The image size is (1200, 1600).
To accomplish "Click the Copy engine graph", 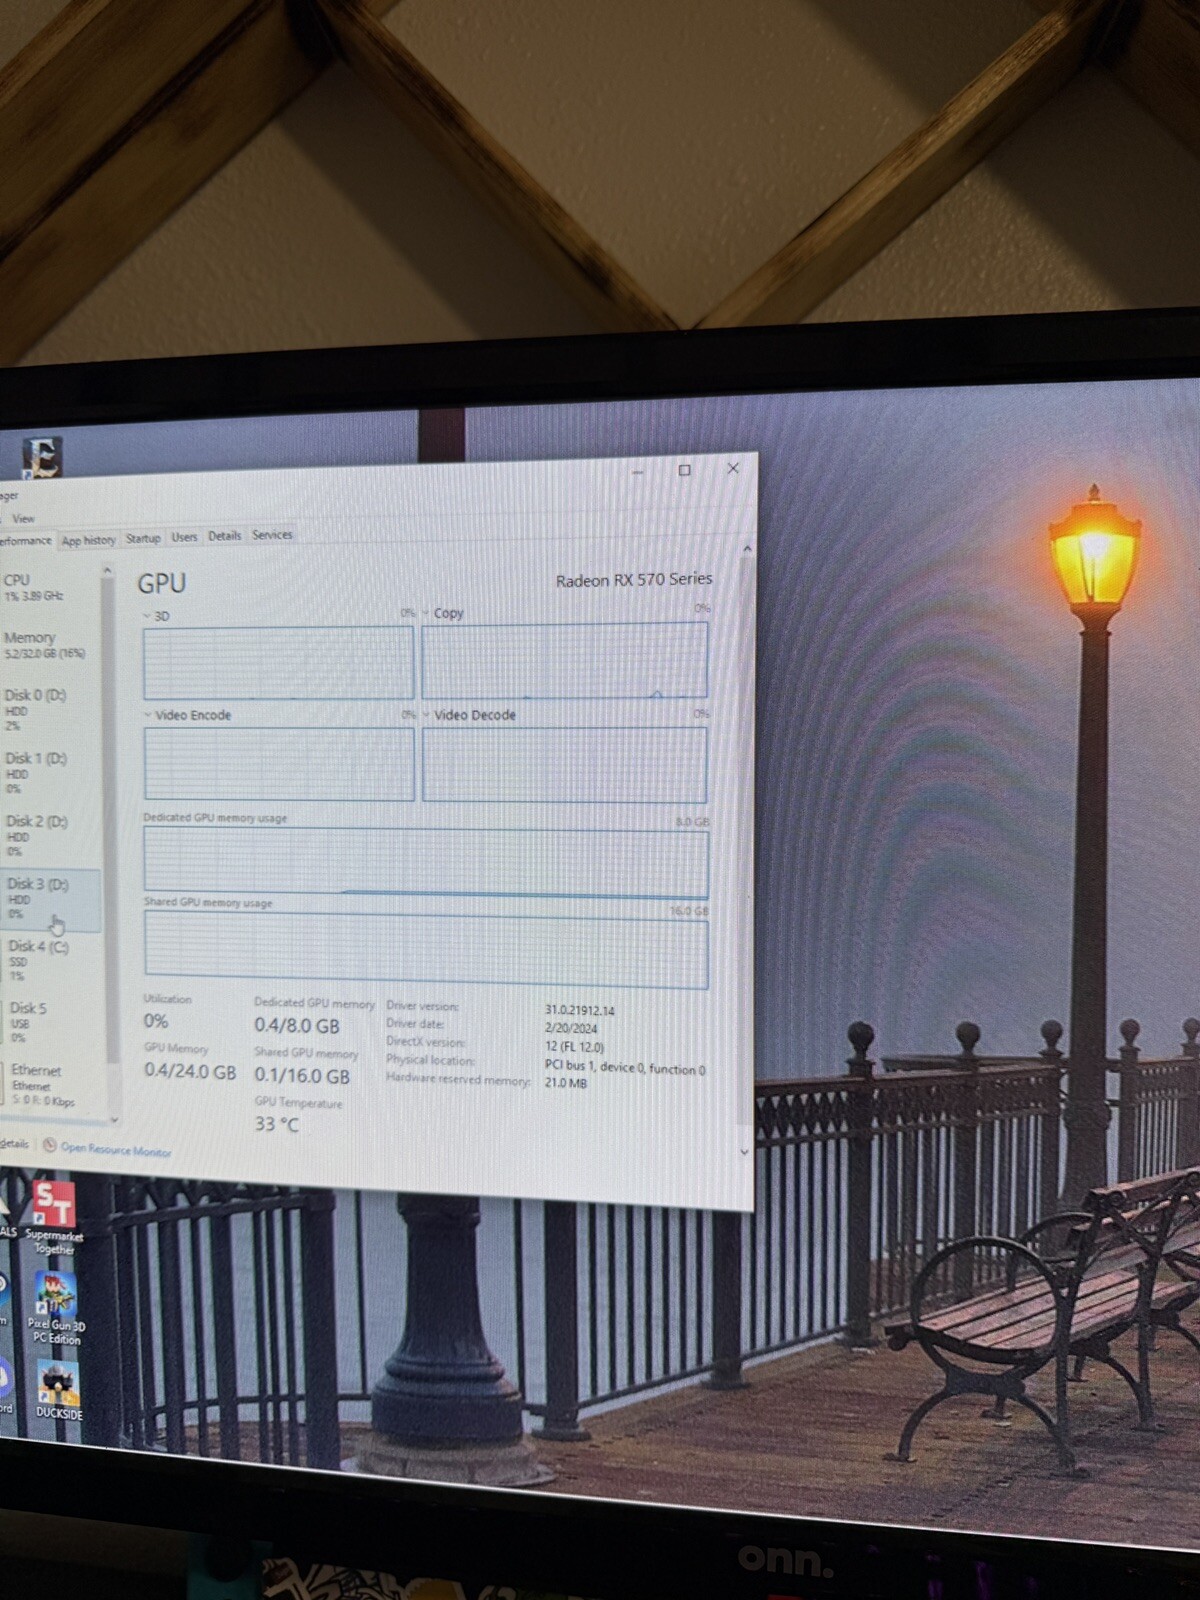I will [x=565, y=660].
